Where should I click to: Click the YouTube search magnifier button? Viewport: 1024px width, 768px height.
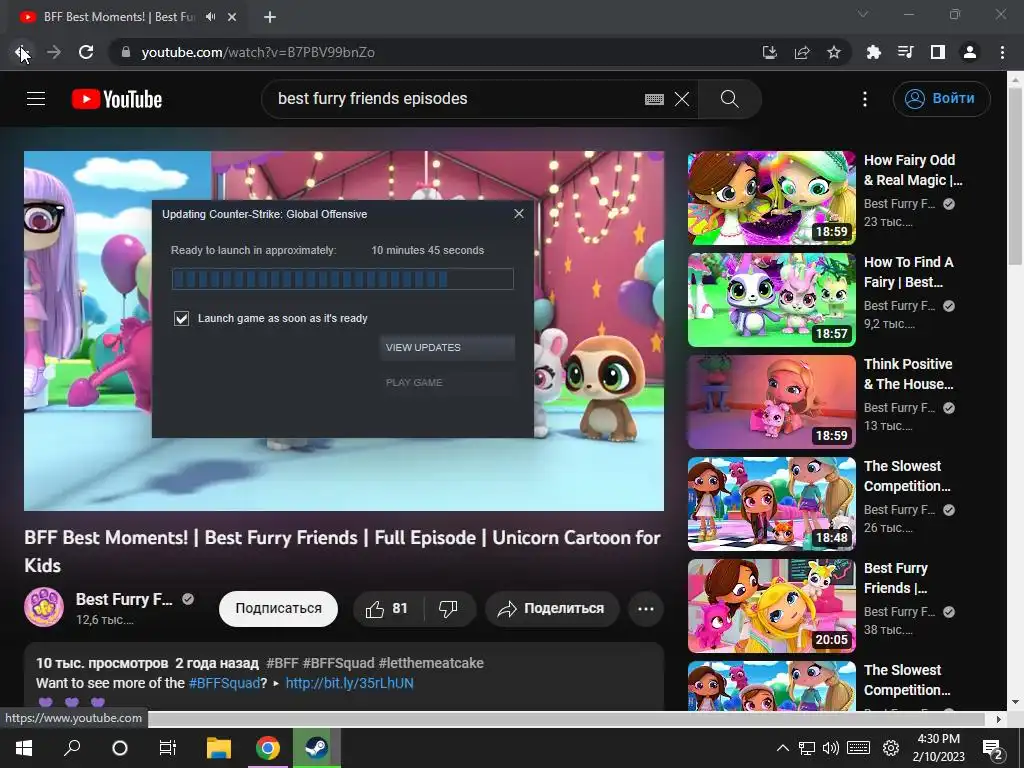(x=729, y=99)
